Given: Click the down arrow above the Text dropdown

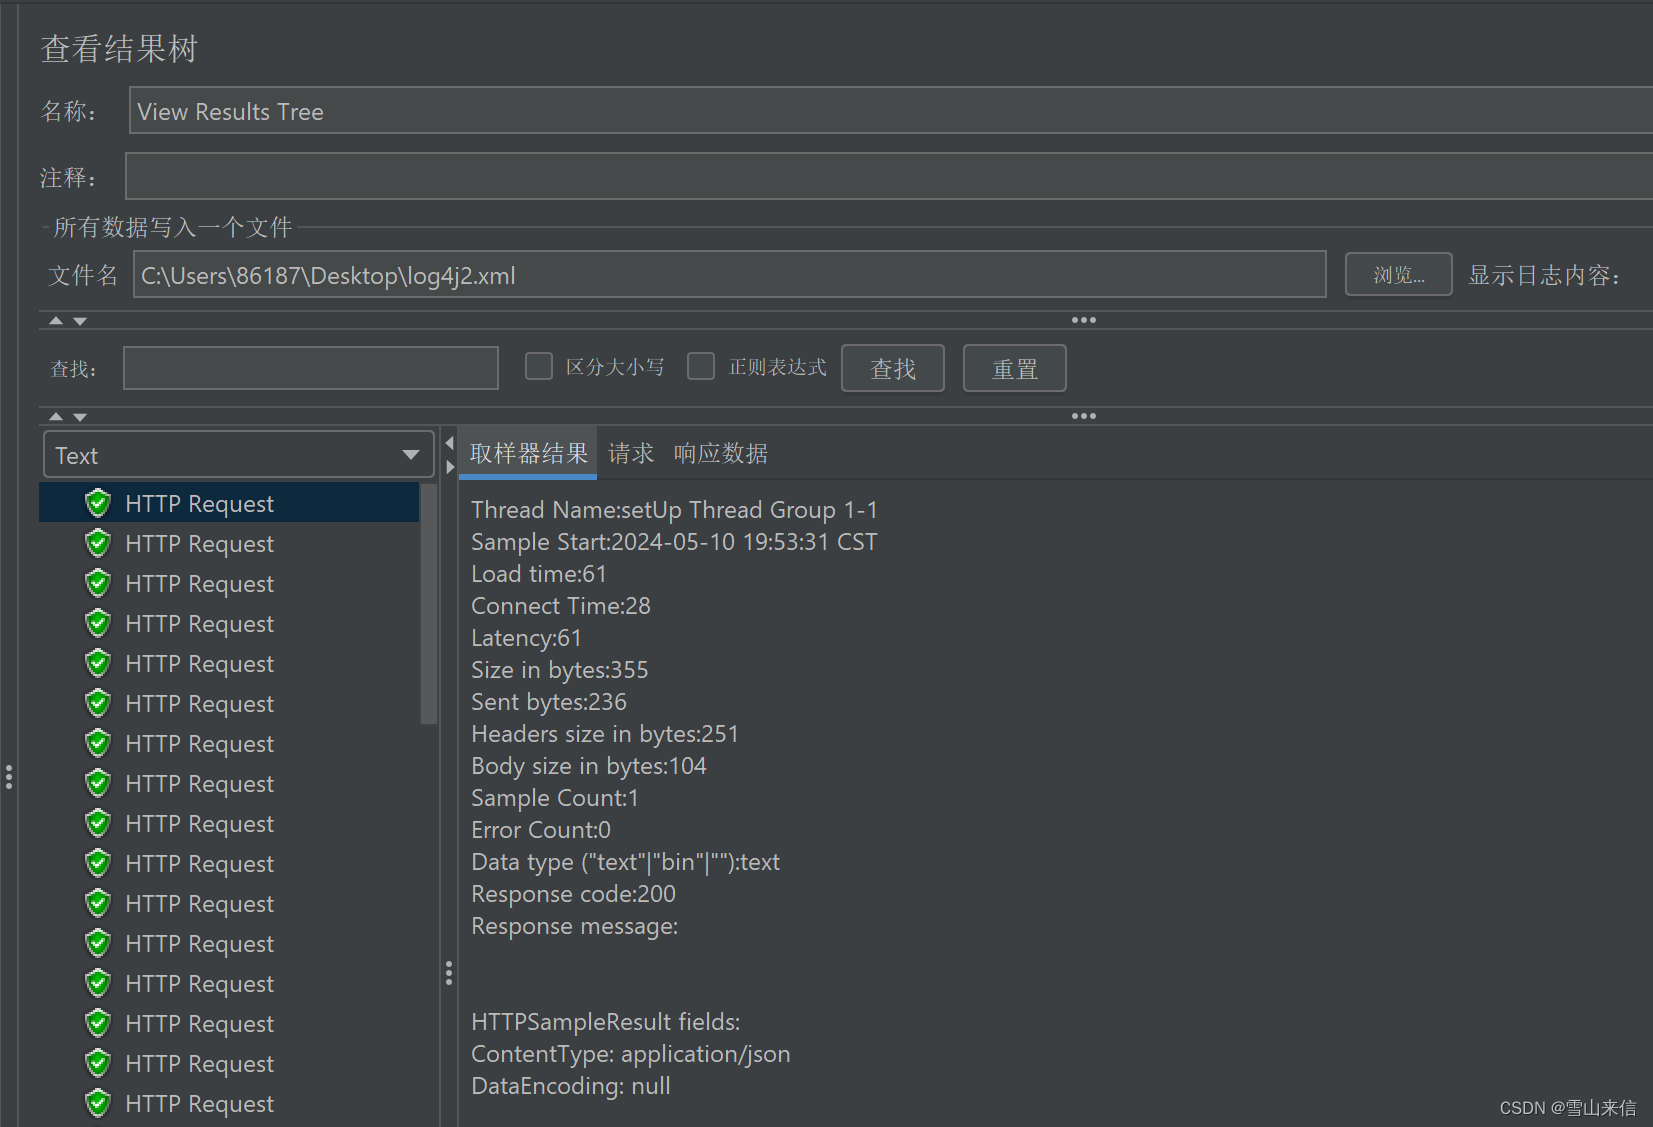Looking at the screenshot, I should pos(80,416).
